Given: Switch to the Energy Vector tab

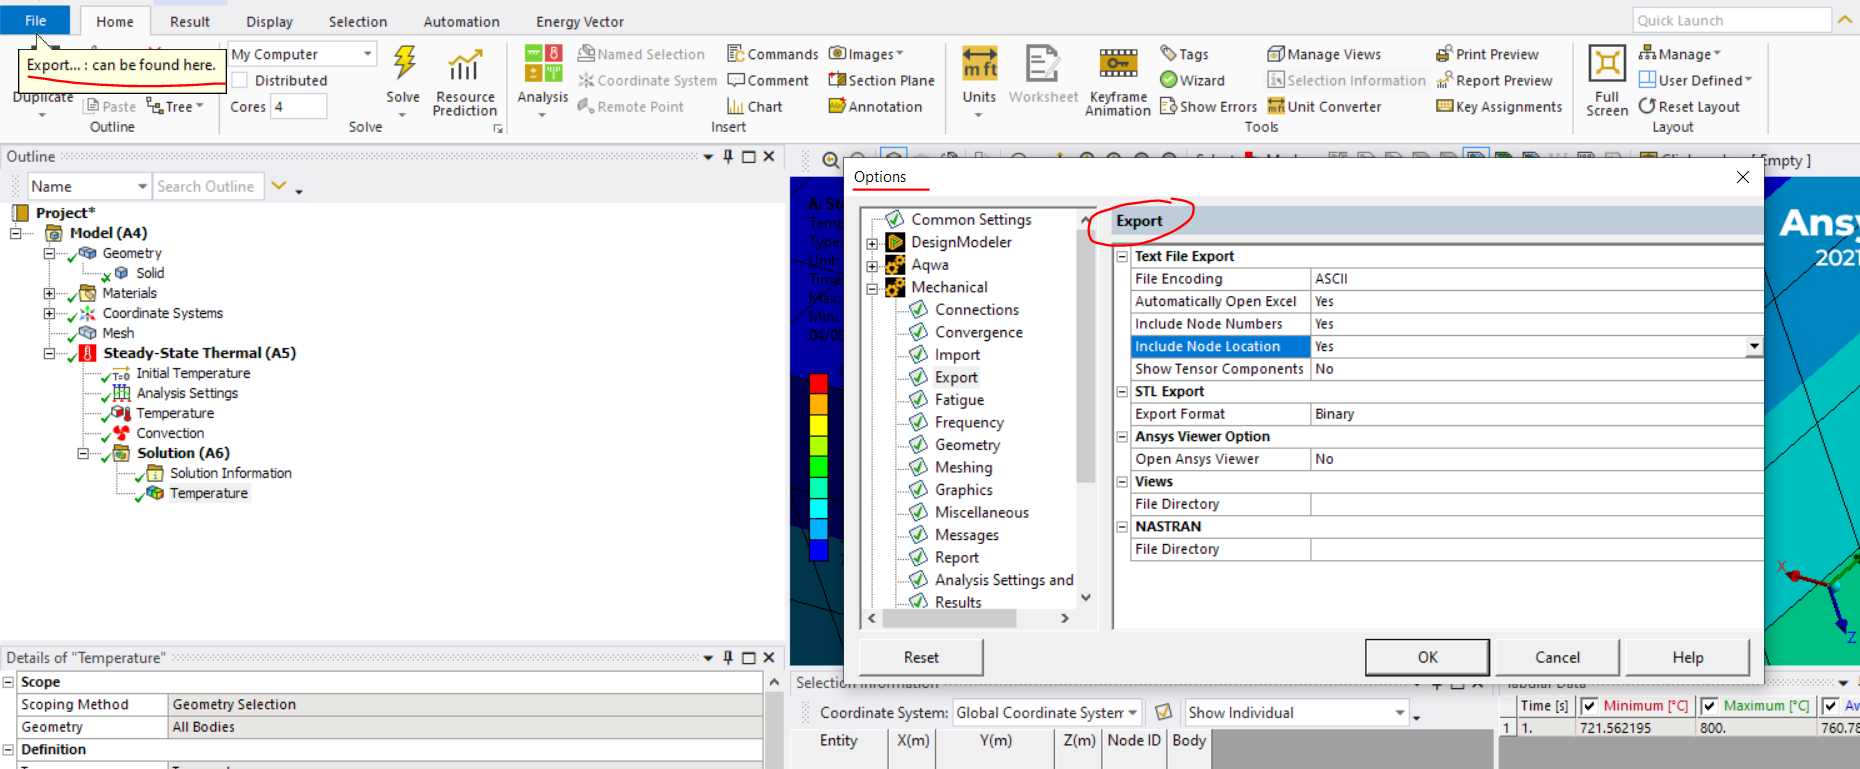Looking at the screenshot, I should [x=580, y=22].
